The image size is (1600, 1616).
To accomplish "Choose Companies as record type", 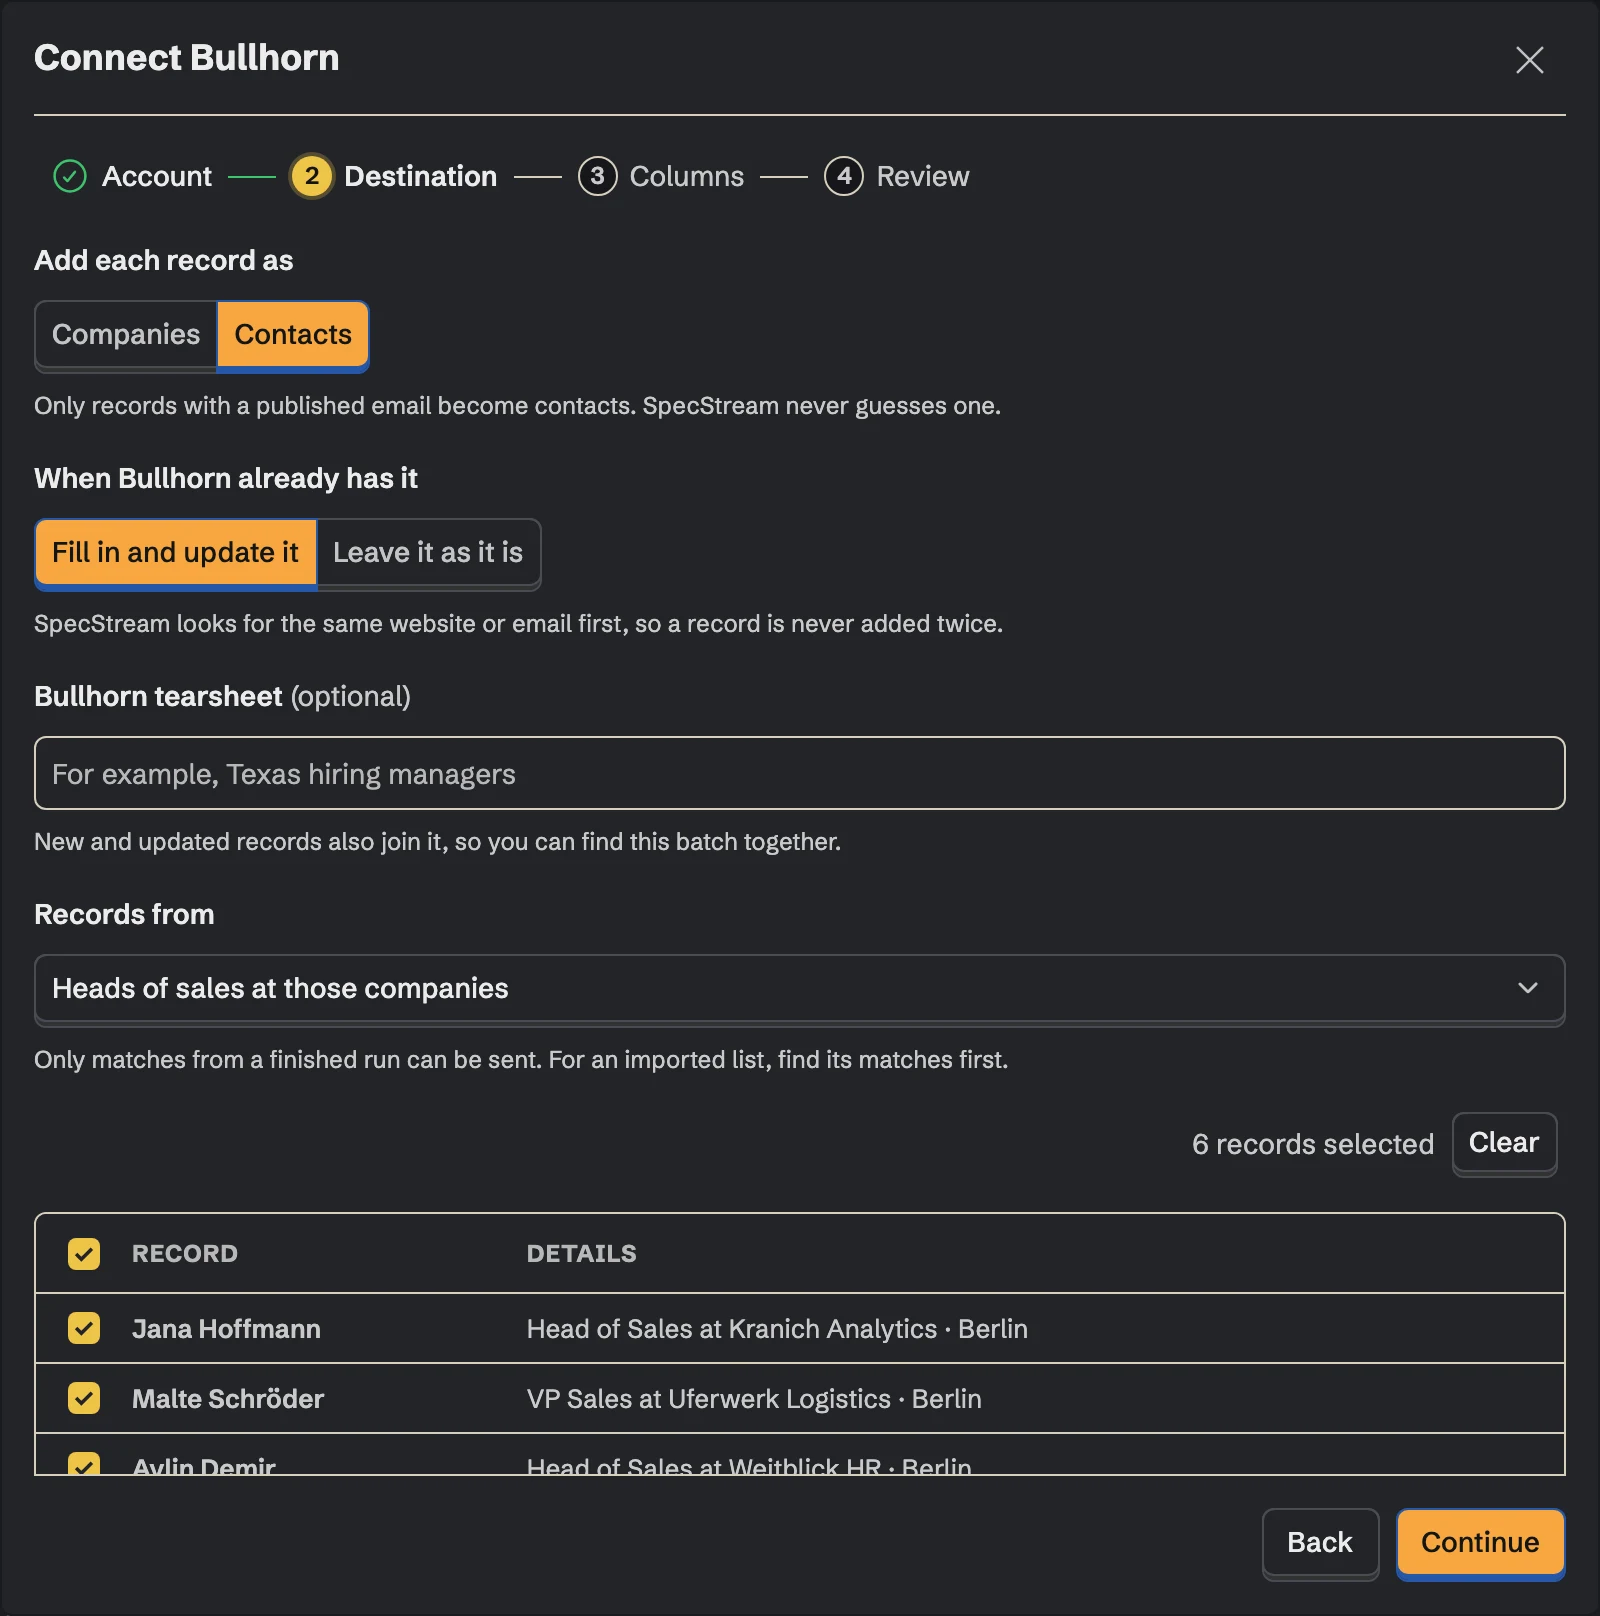I will pos(126,335).
